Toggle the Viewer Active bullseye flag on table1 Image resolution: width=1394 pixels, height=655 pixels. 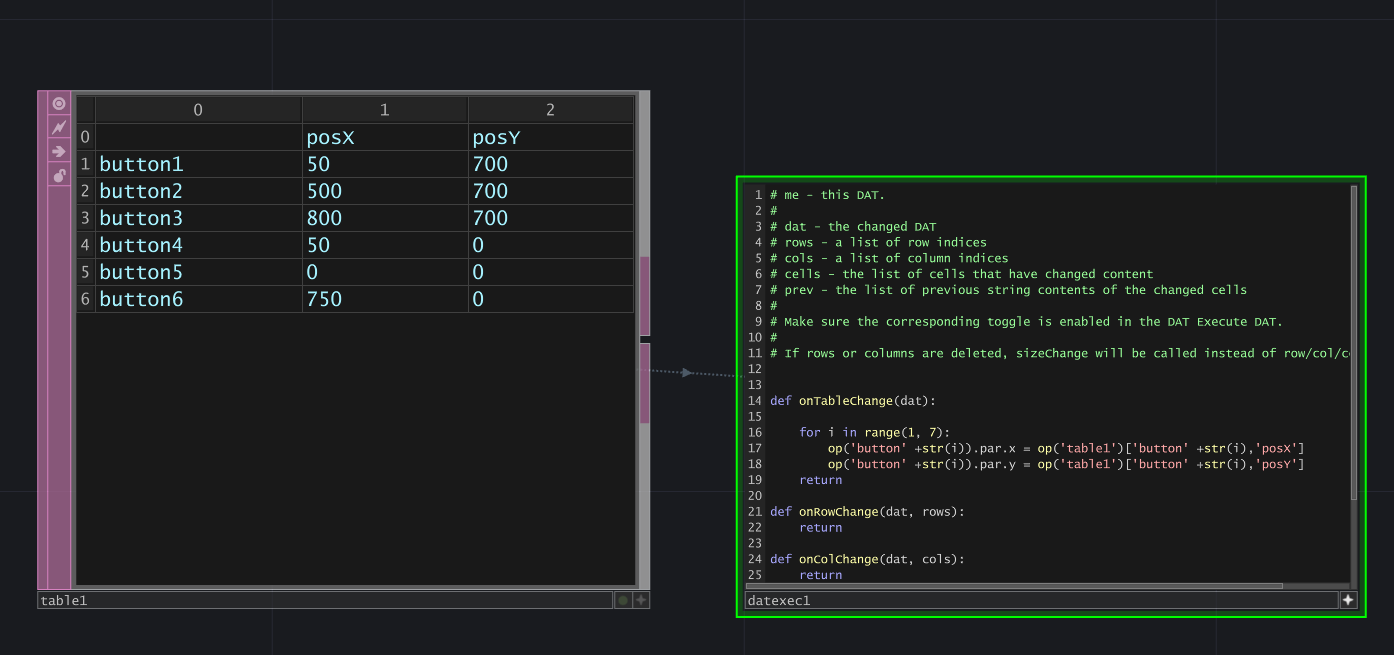pyautogui.click(x=58, y=103)
